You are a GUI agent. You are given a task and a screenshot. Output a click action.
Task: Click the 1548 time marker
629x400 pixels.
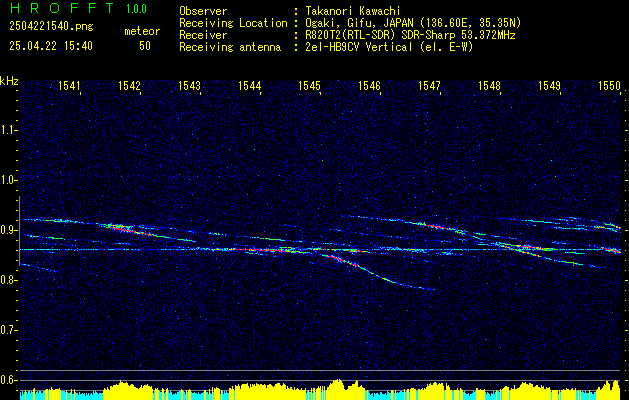489,85
